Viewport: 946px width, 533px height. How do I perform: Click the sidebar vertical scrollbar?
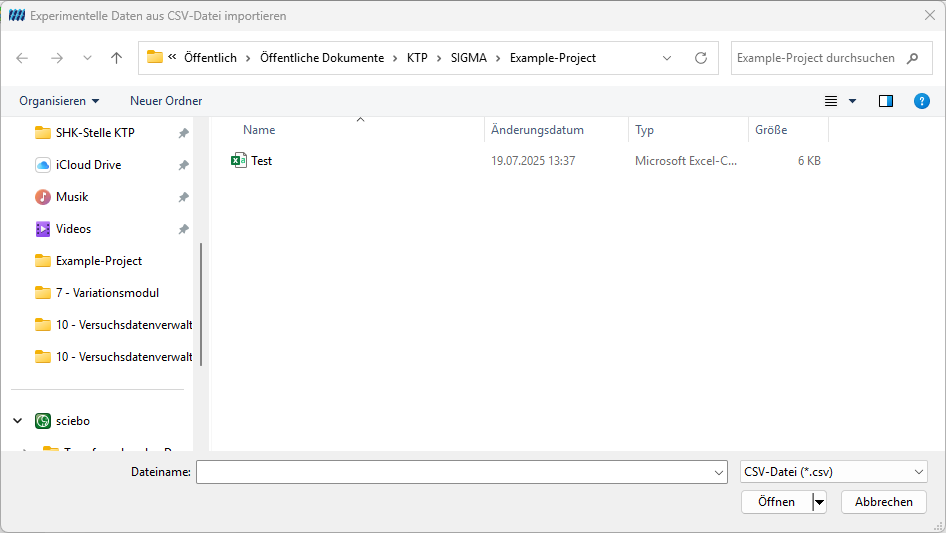(201, 304)
